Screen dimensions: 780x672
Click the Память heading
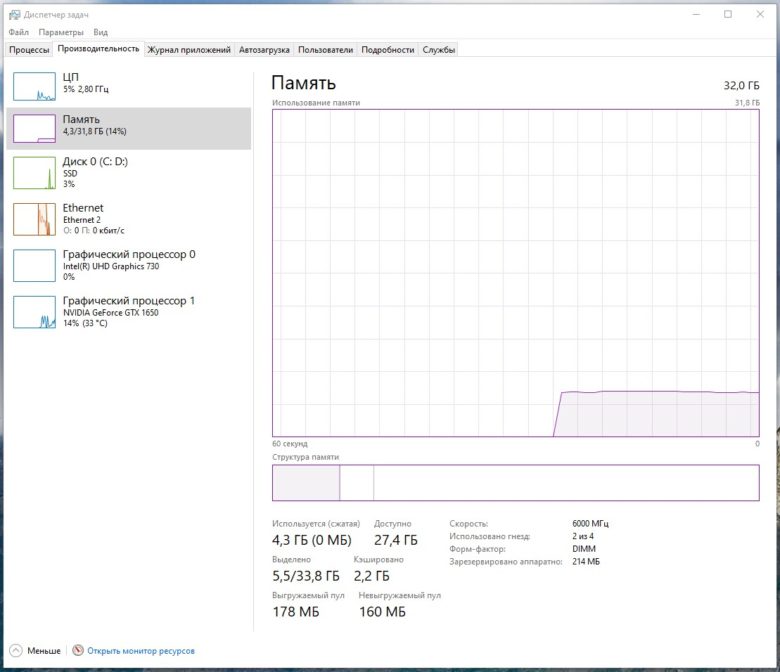[x=303, y=83]
